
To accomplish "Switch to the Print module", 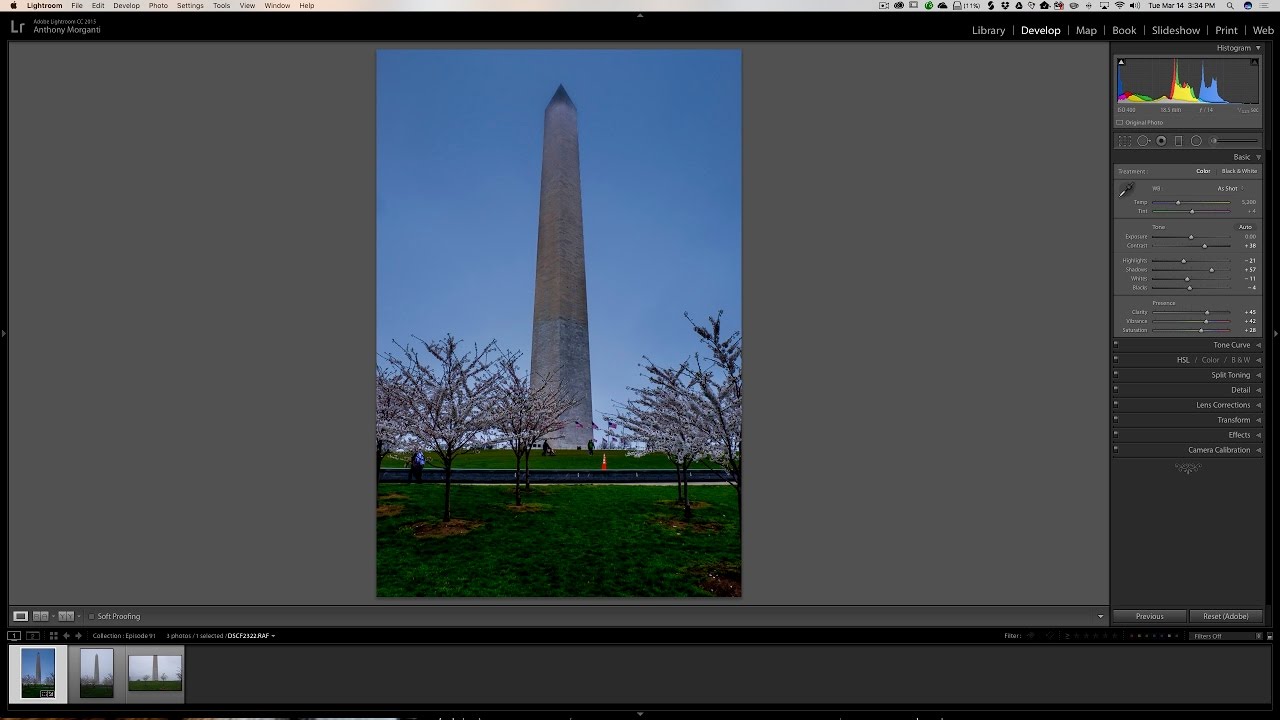I will click(1226, 30).
